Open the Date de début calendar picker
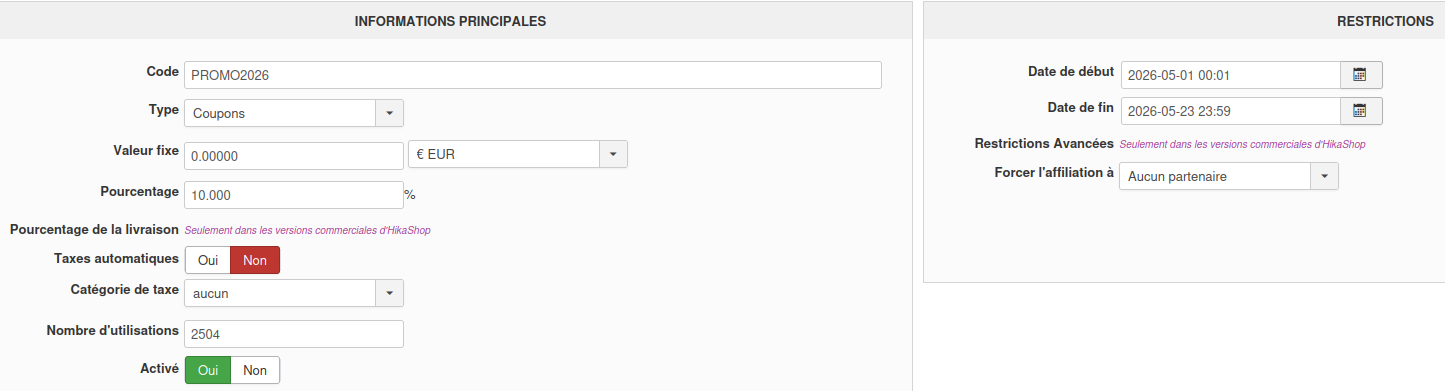This screenshot has height=391, width=1445. coord(1361,75)
